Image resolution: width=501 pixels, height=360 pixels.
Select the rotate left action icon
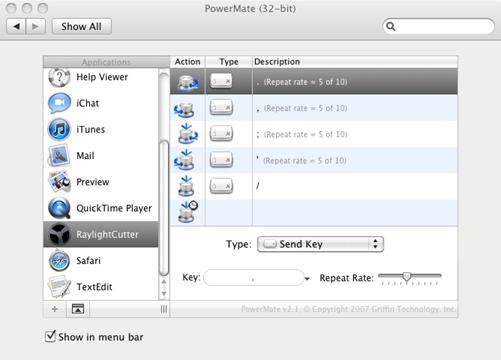coord(185,109)
